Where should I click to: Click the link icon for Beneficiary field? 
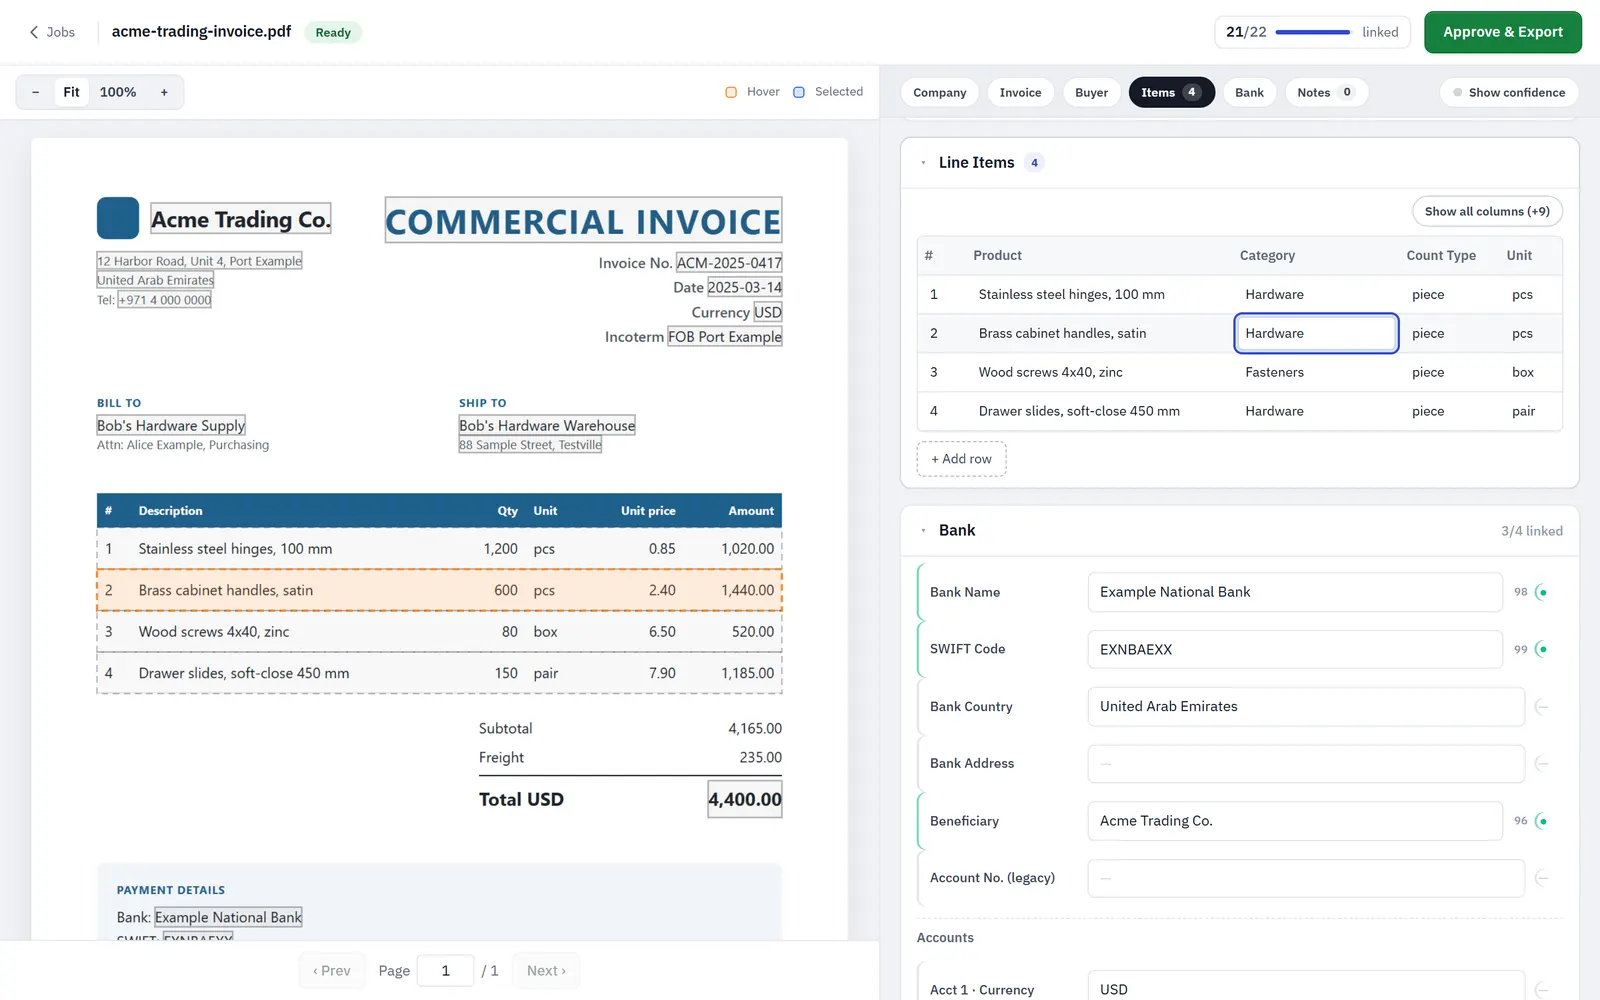[1542, 821]
